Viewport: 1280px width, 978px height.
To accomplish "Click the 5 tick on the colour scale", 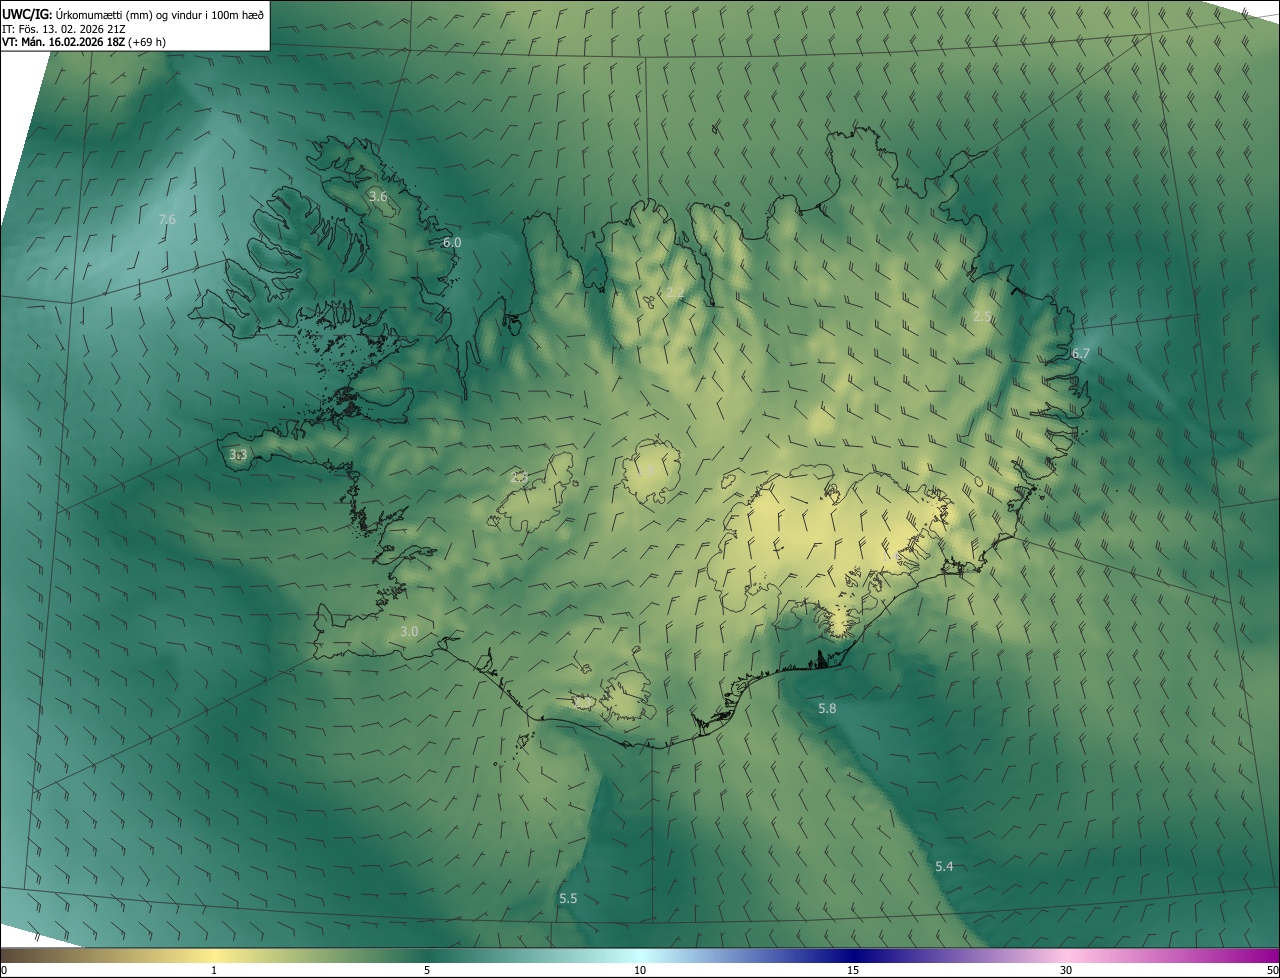I will (x=427, y=970).
